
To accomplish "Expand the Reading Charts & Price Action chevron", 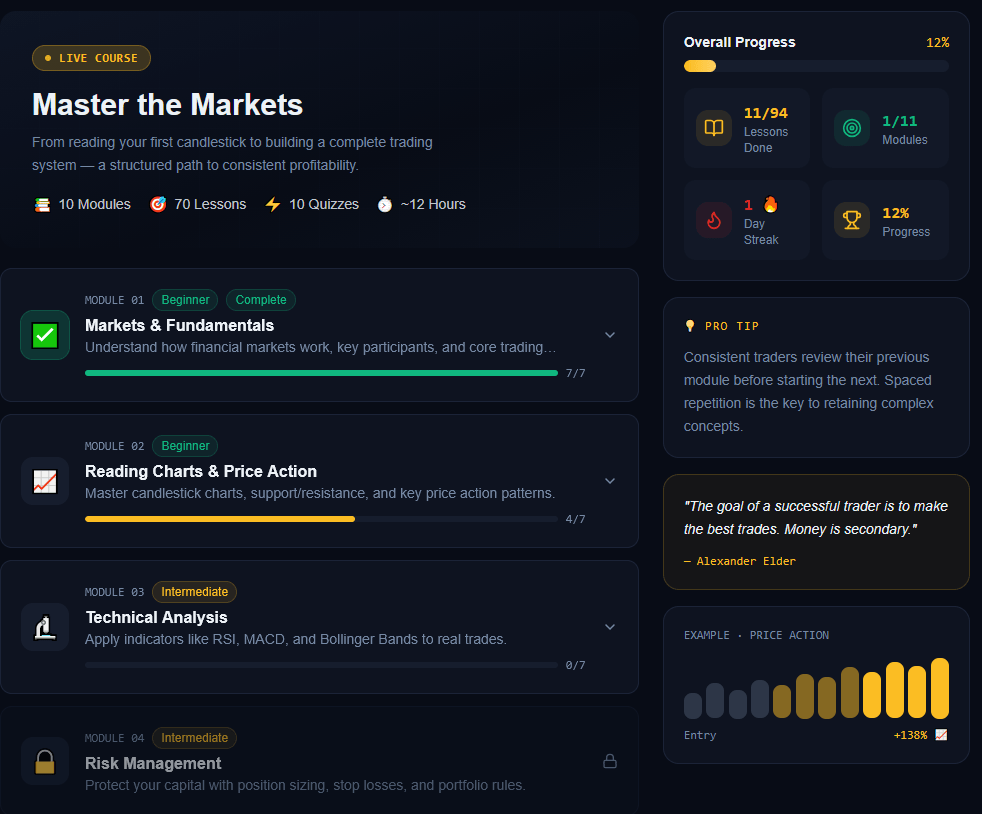I will pyautogui.click(x=610, y=481).
